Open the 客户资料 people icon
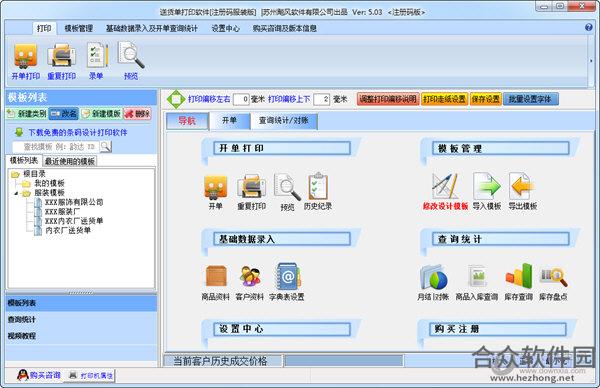 pos(249,283)
